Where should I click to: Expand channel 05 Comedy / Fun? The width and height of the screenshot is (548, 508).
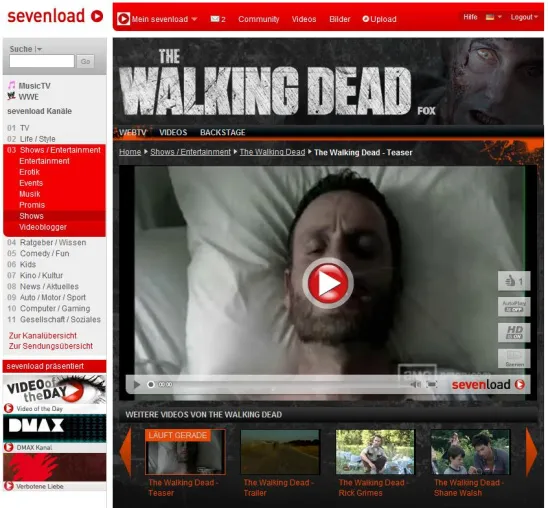pos(38,253)
